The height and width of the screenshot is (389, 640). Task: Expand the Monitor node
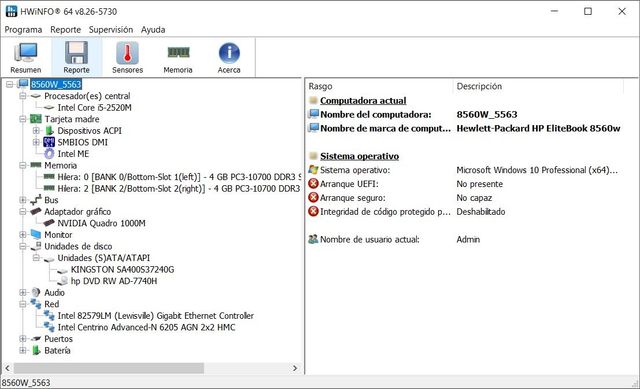click(x=23, y=235)
